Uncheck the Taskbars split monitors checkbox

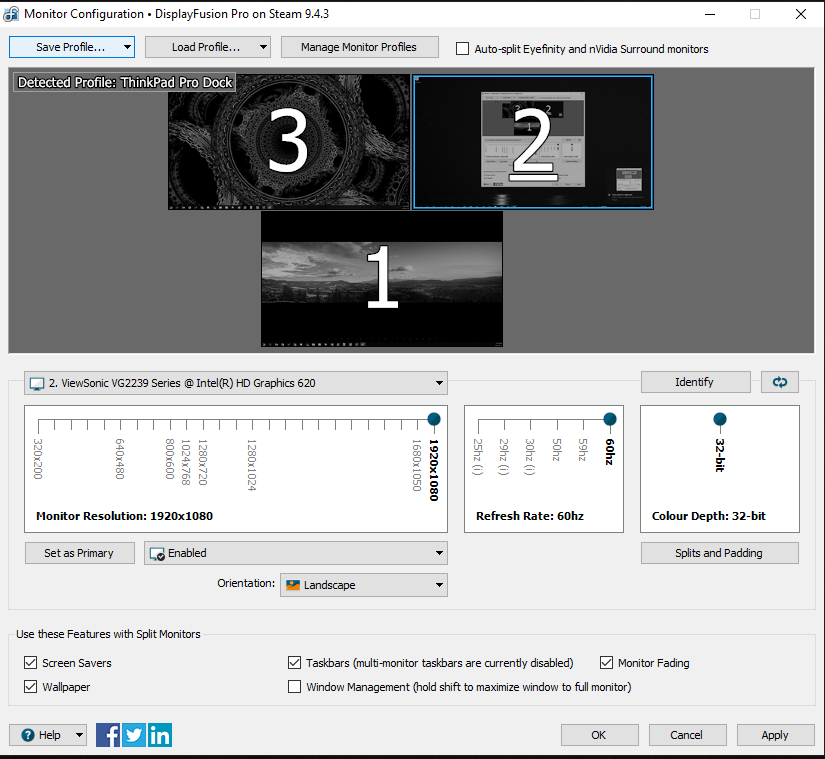click(x=295, y=663)
